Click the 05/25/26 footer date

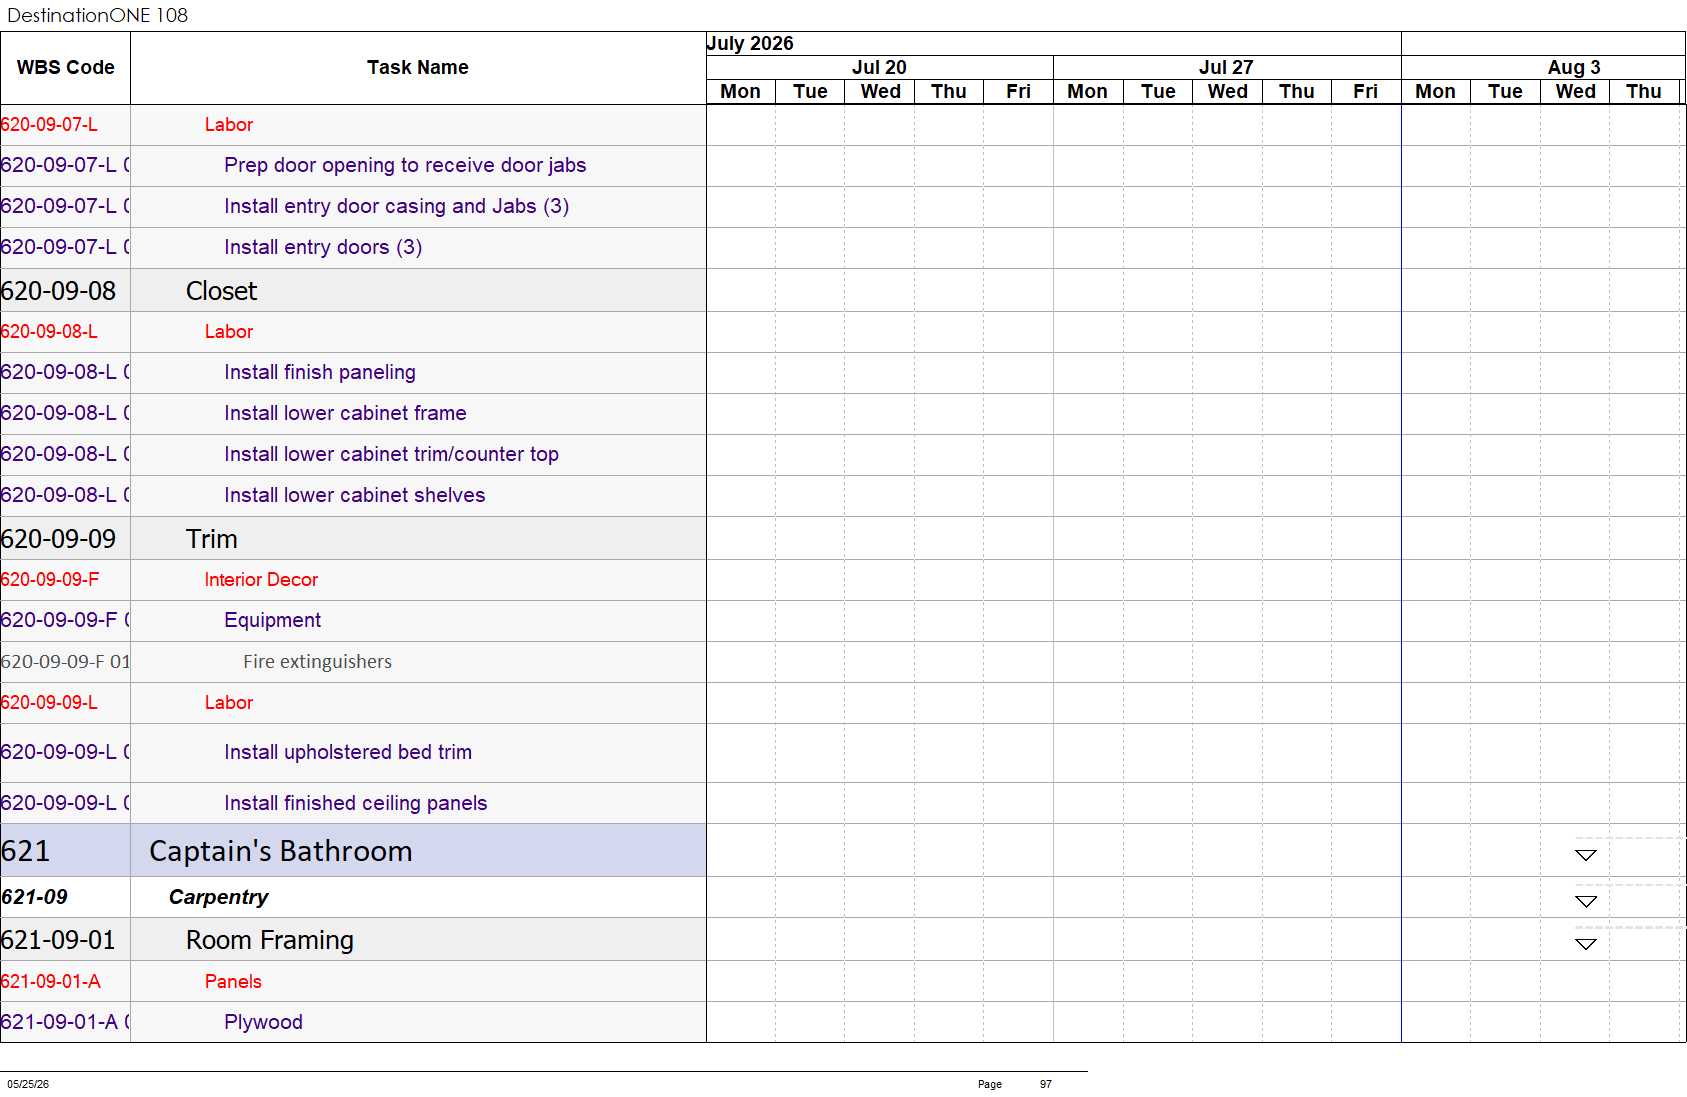pos(28,1084)
